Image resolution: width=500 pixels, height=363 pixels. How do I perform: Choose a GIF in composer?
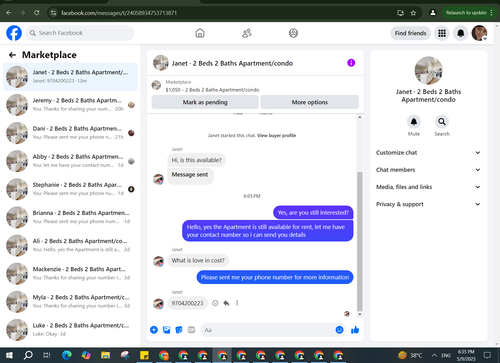pyautogui.click(x=191, y=330)
